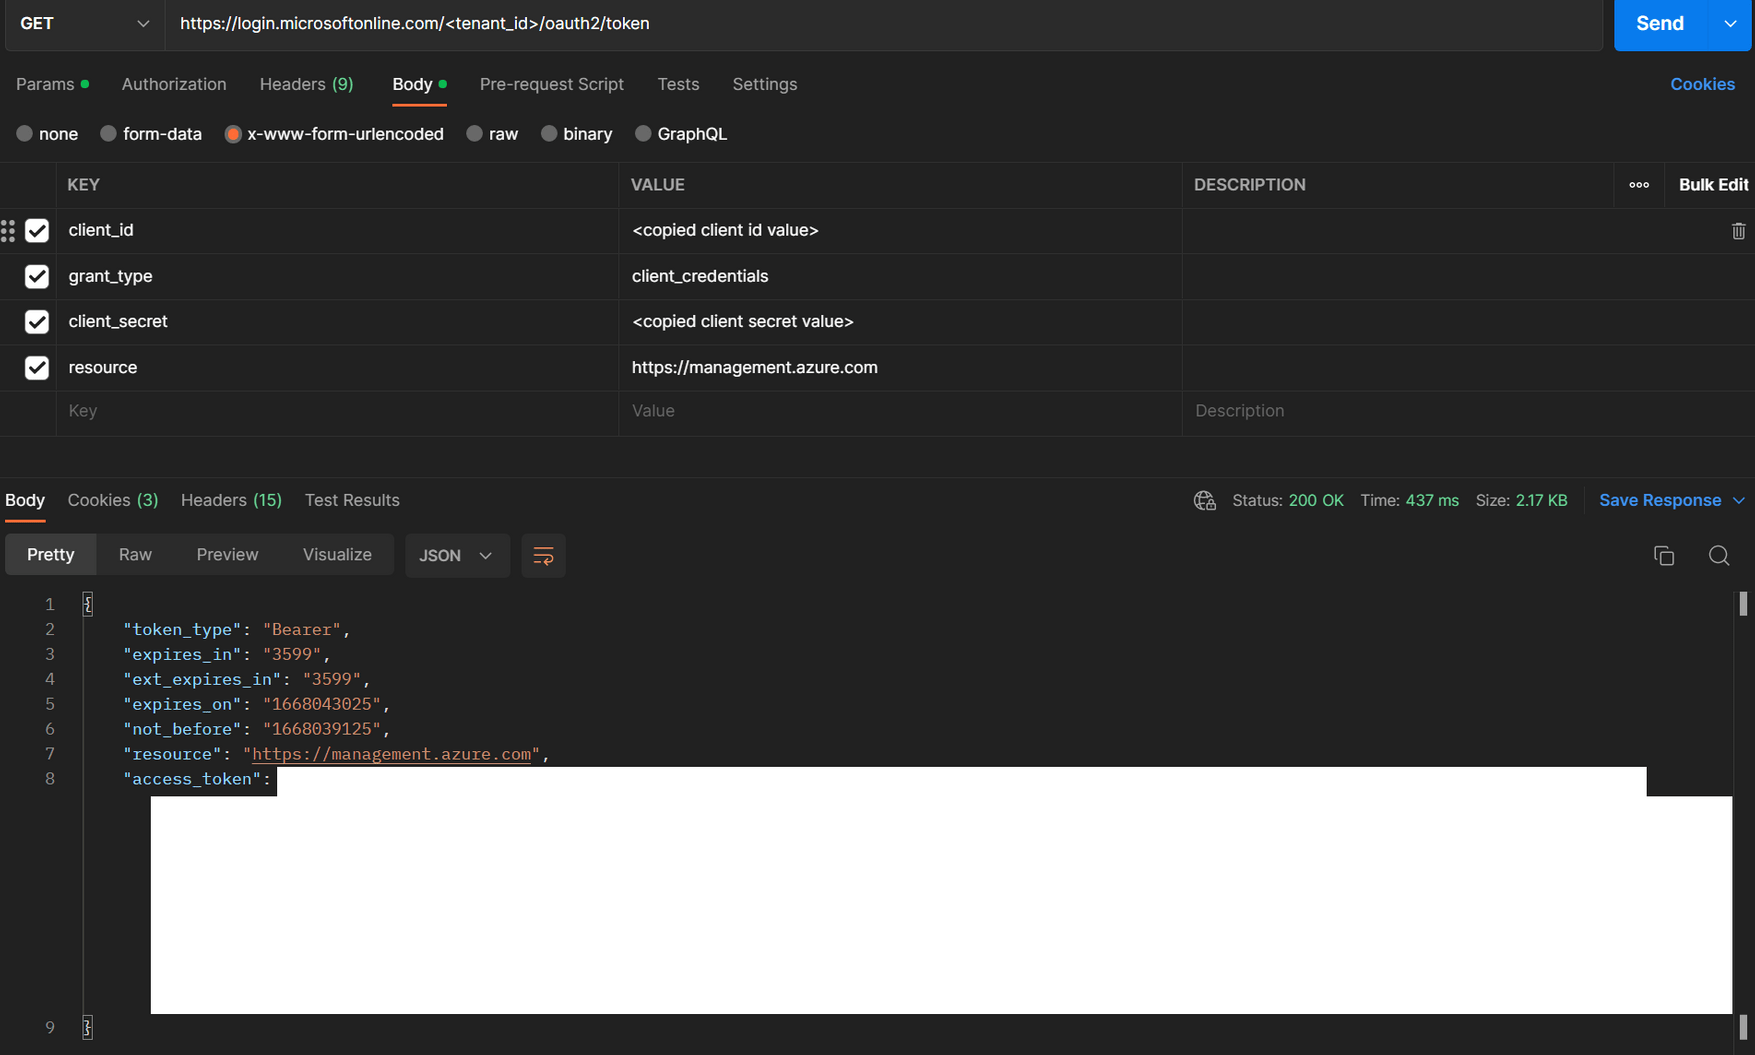Expand the Send button arrow options
Image resolution: width=1755 pixels, height=1055 pixels.
click(x=1730, y=23)
